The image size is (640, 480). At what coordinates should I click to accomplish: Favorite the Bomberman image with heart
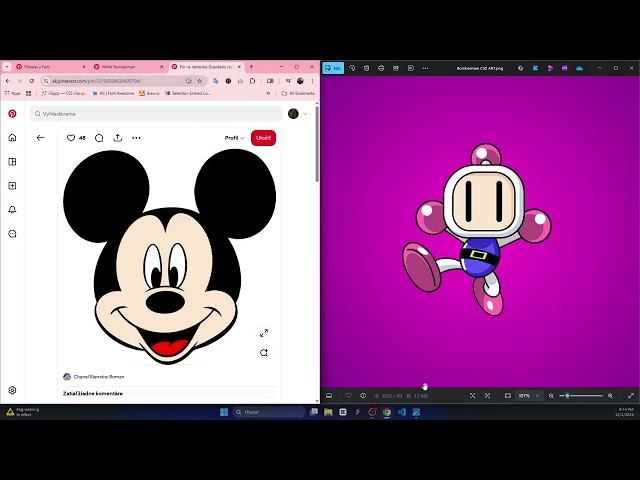coord(349,396)
